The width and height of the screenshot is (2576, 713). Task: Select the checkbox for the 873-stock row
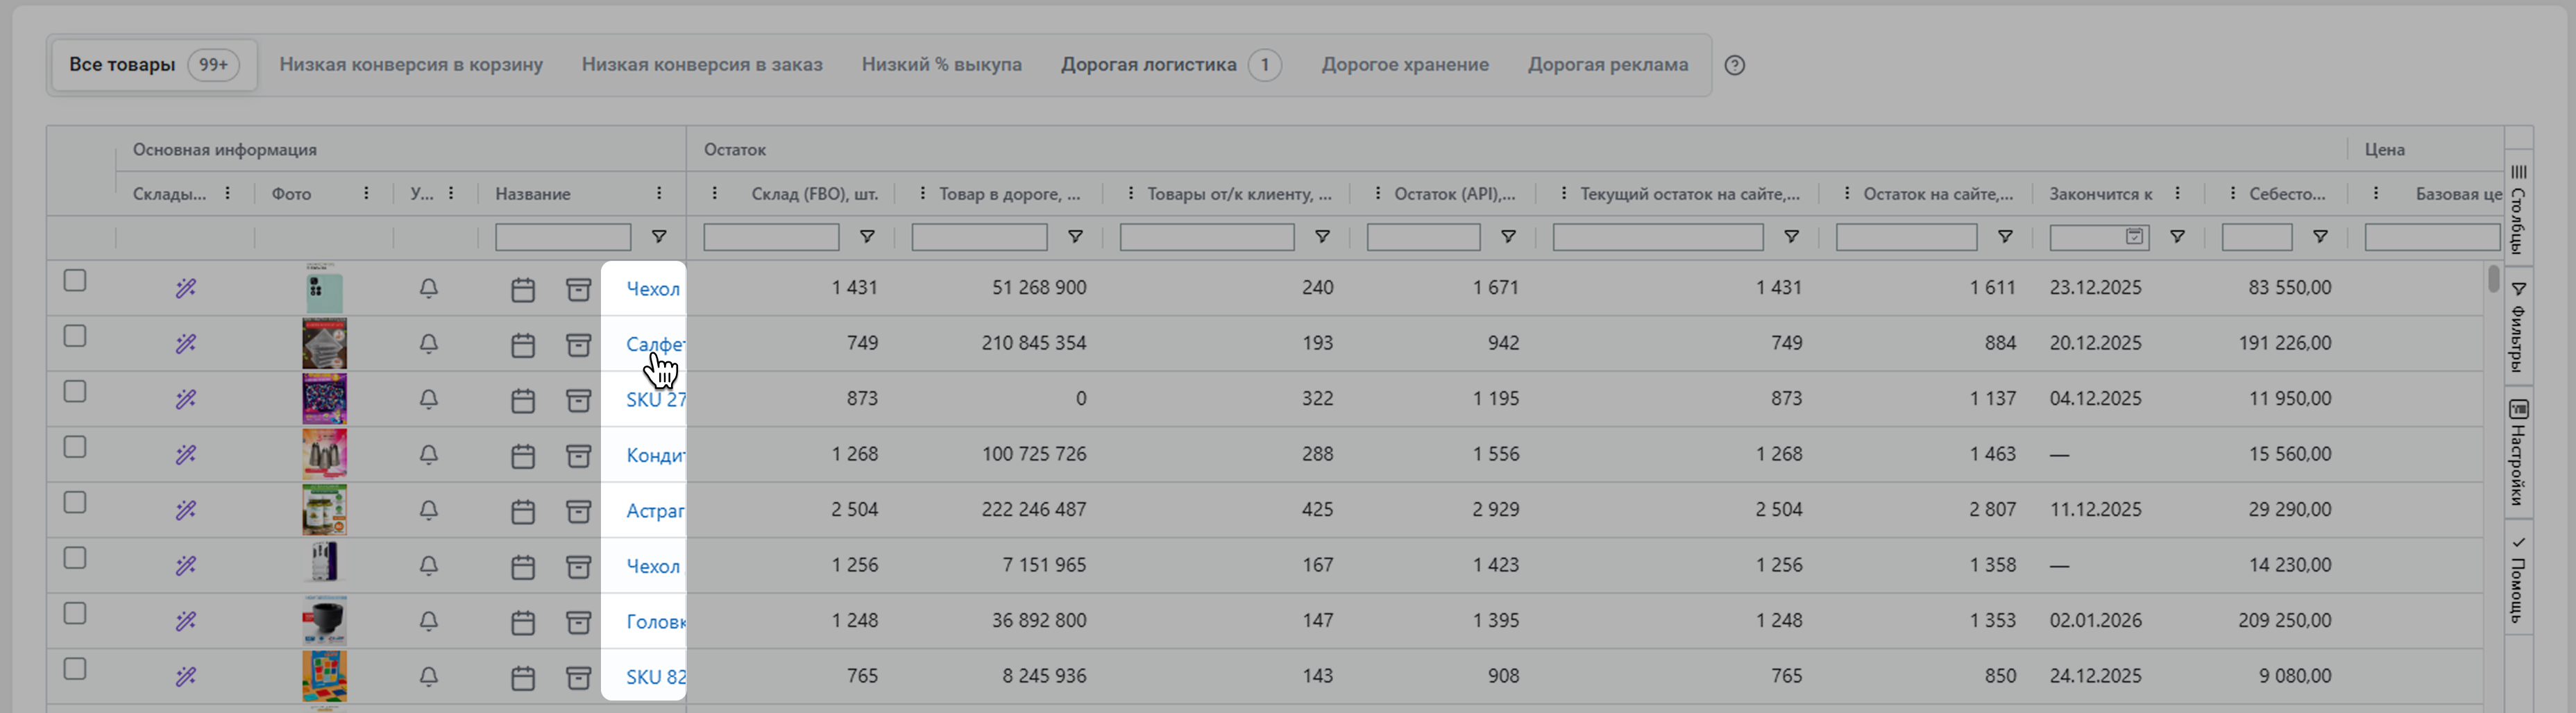[x=75, y=392]
